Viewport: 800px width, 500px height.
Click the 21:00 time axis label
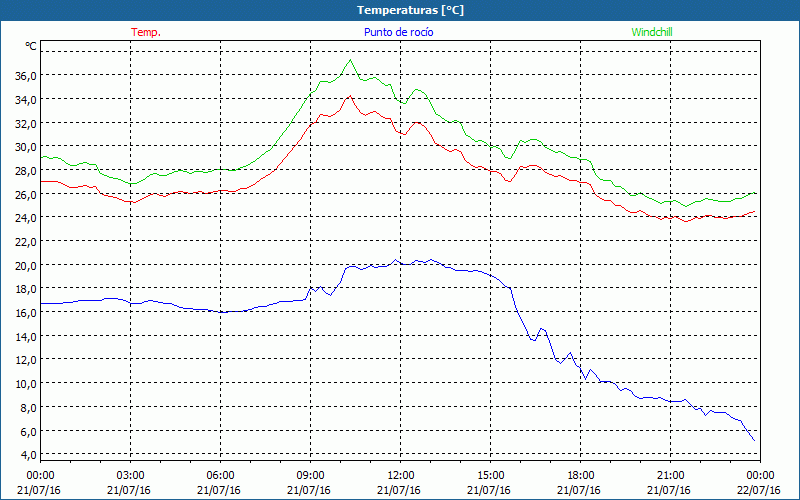coord(670,476)
